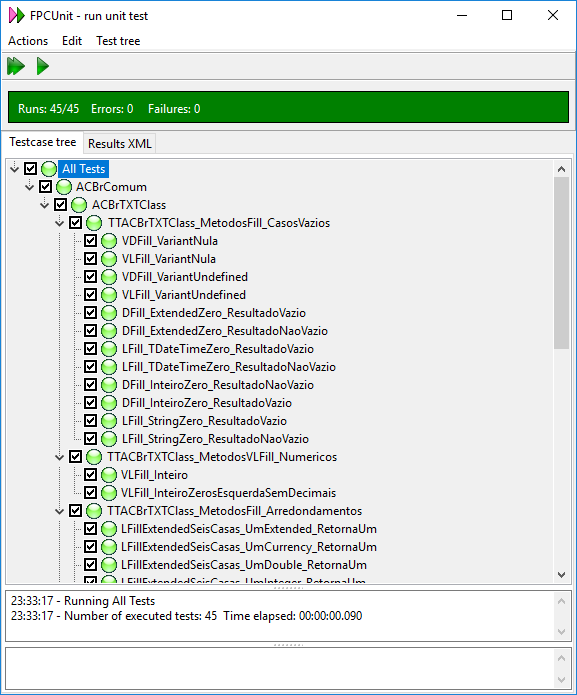577x695 pixels.
Task: Click the green status icon of ACBrTXTClass
Action: (79, 205)
